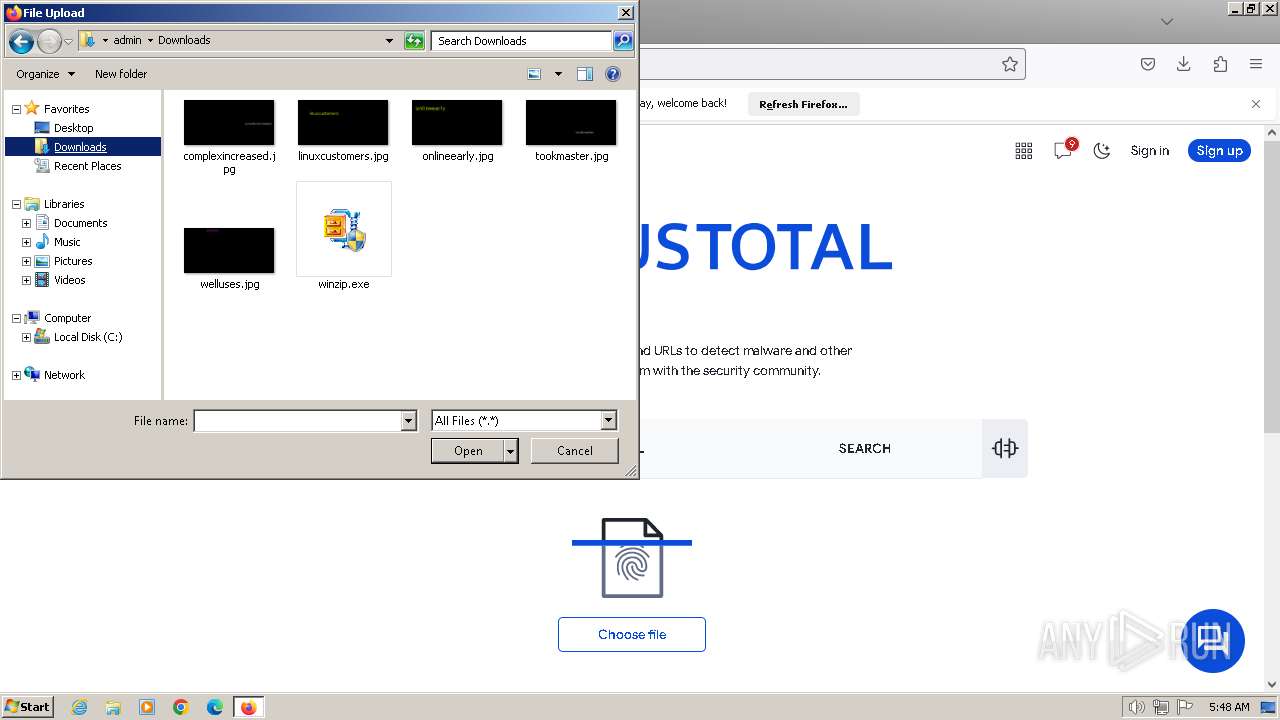
Task: Open the view options dropdown arrow
Action: point(558,74)
